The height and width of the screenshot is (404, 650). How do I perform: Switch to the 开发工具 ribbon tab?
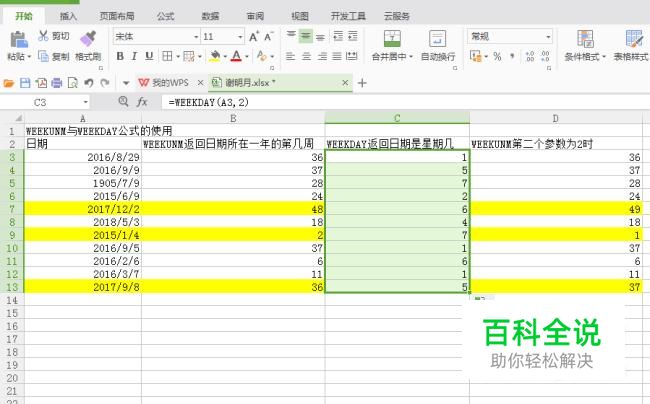tap(348, 16)
